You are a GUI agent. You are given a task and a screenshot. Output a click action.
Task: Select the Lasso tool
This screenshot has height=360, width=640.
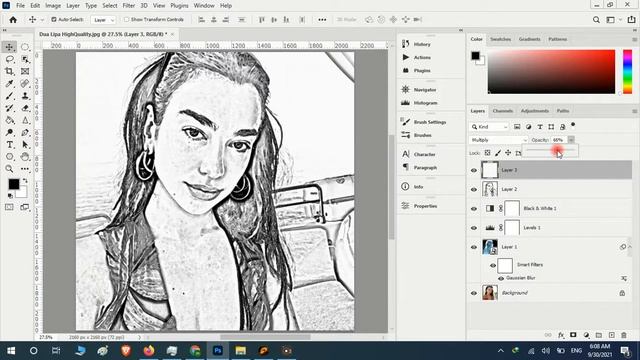tap(9, 59)
